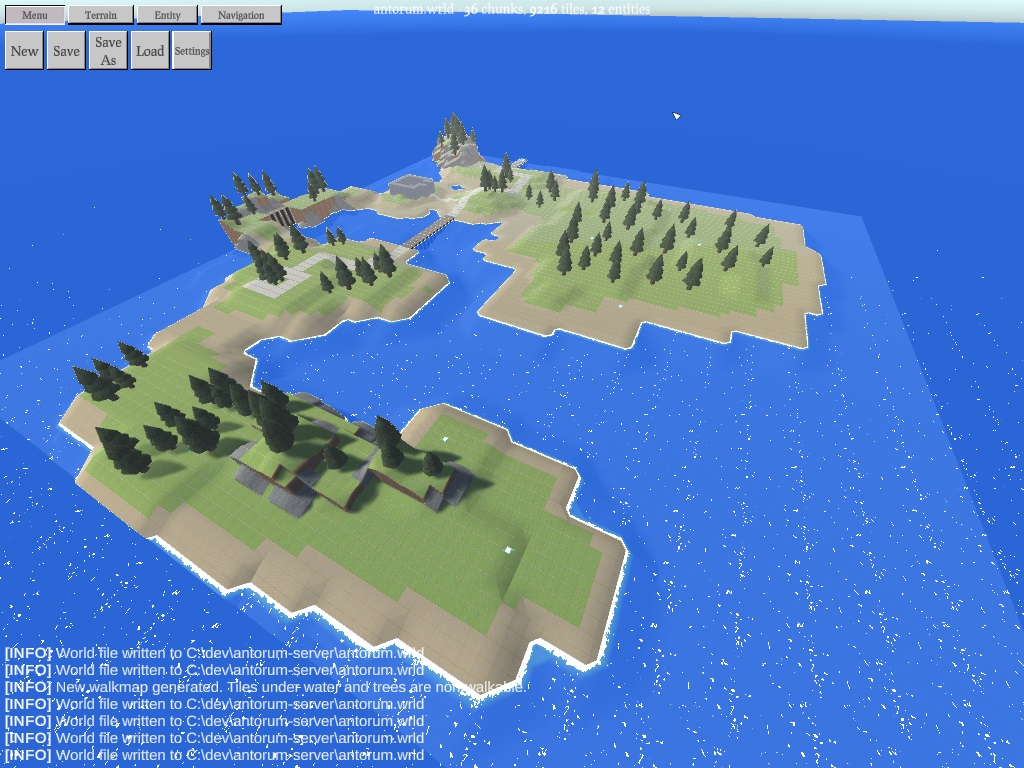The height and width of the screenshot is (768, 1024).
Task: Open the Navigation tab
Action: pyautogui.click(x=241, y=15)
